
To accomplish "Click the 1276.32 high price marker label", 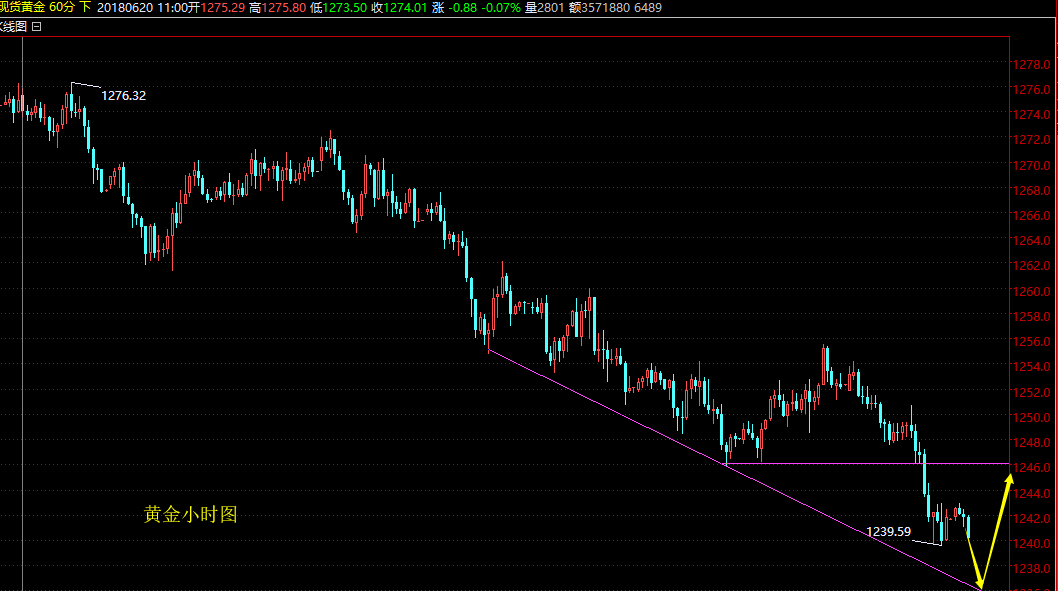I will pyautogui.click(x=123, y=96).
